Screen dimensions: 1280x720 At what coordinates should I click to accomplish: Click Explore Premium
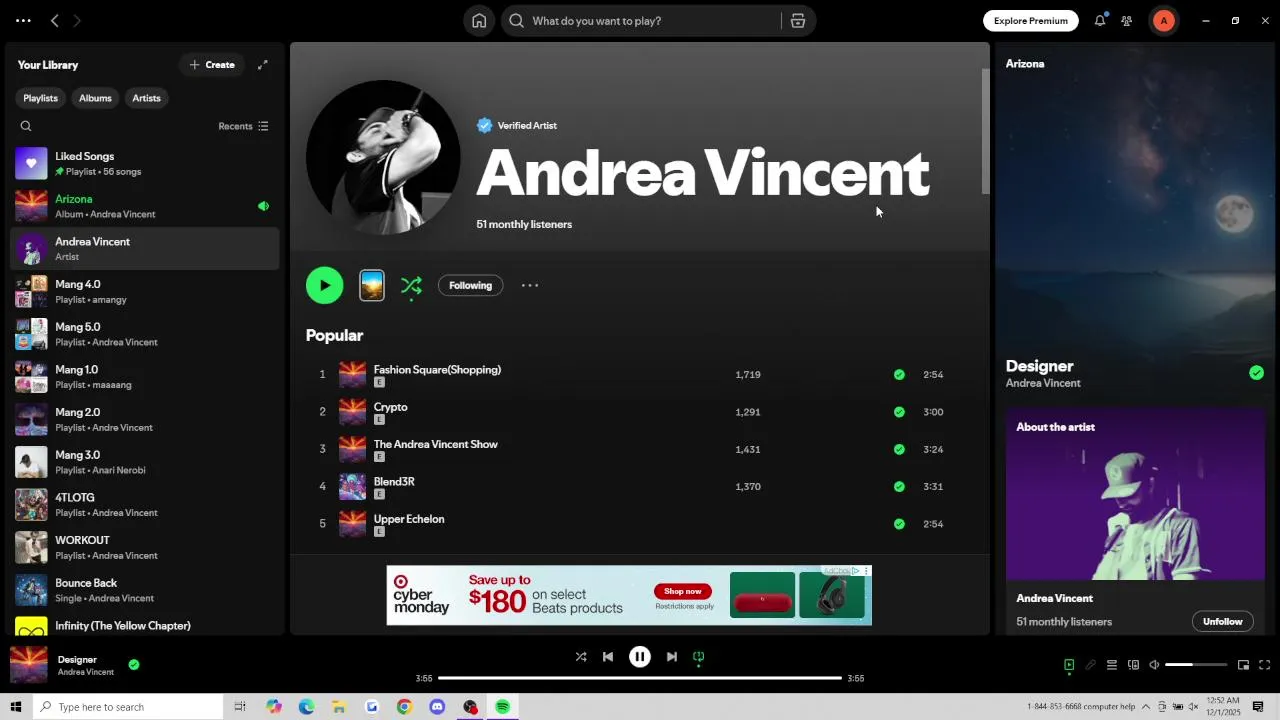click(1031, 21)
